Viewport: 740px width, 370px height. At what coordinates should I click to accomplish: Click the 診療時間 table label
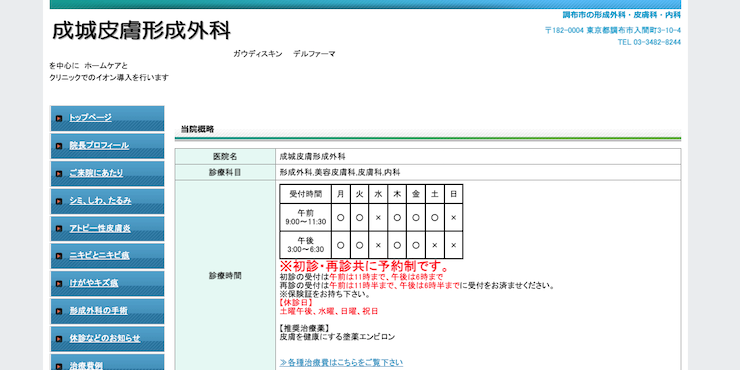coord(225,276)
